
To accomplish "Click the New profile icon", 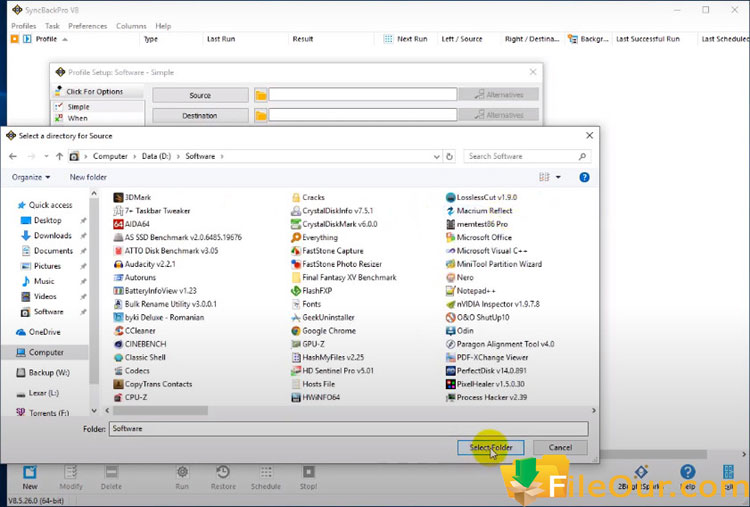I will pyautogui.click(x=30, y=473).
